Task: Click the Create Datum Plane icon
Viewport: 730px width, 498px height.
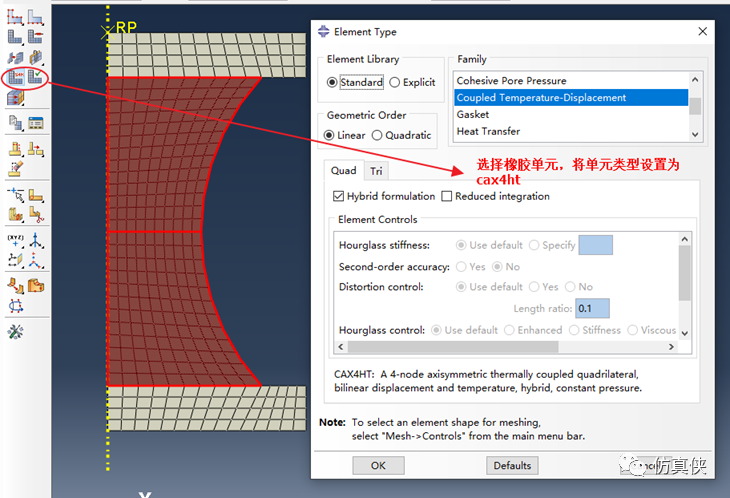Action: coord(15,260)
